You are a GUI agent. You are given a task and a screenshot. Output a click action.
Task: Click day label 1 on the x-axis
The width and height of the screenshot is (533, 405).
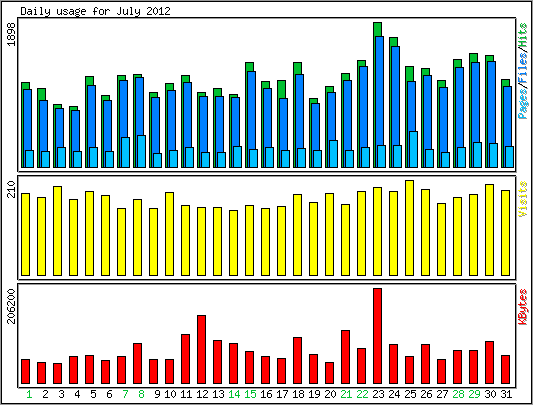click(x=29, y=394)
